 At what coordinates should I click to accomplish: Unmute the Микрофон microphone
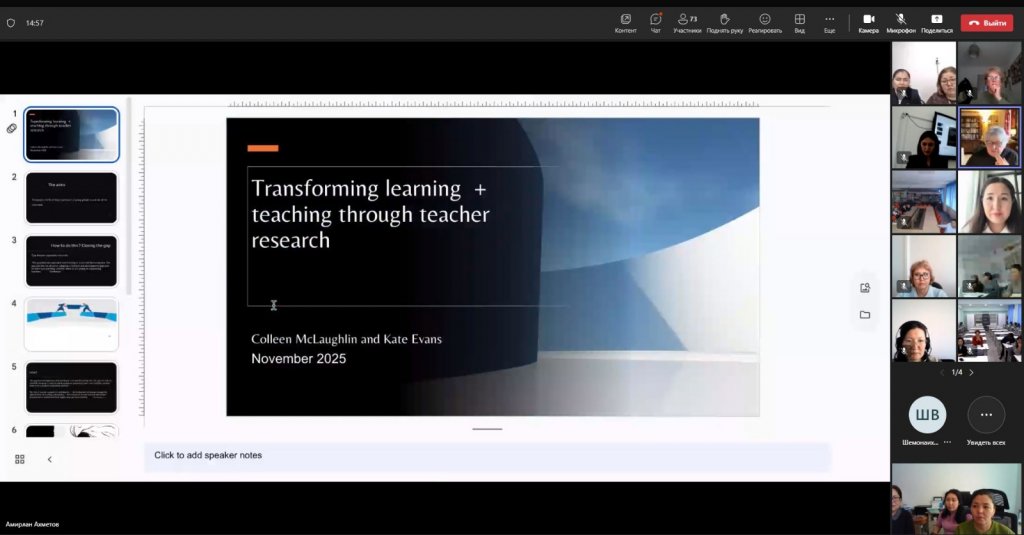[x=900, y=22]
